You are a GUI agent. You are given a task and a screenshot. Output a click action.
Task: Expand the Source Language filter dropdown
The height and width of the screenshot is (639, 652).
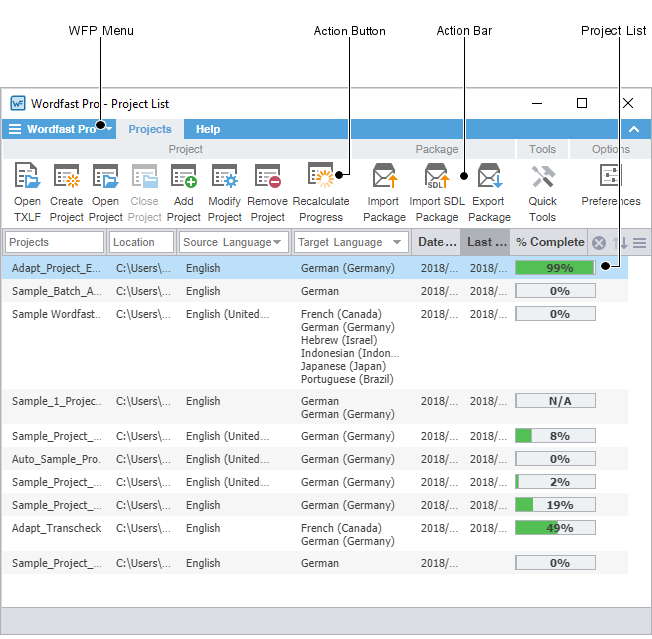point(277,242)
